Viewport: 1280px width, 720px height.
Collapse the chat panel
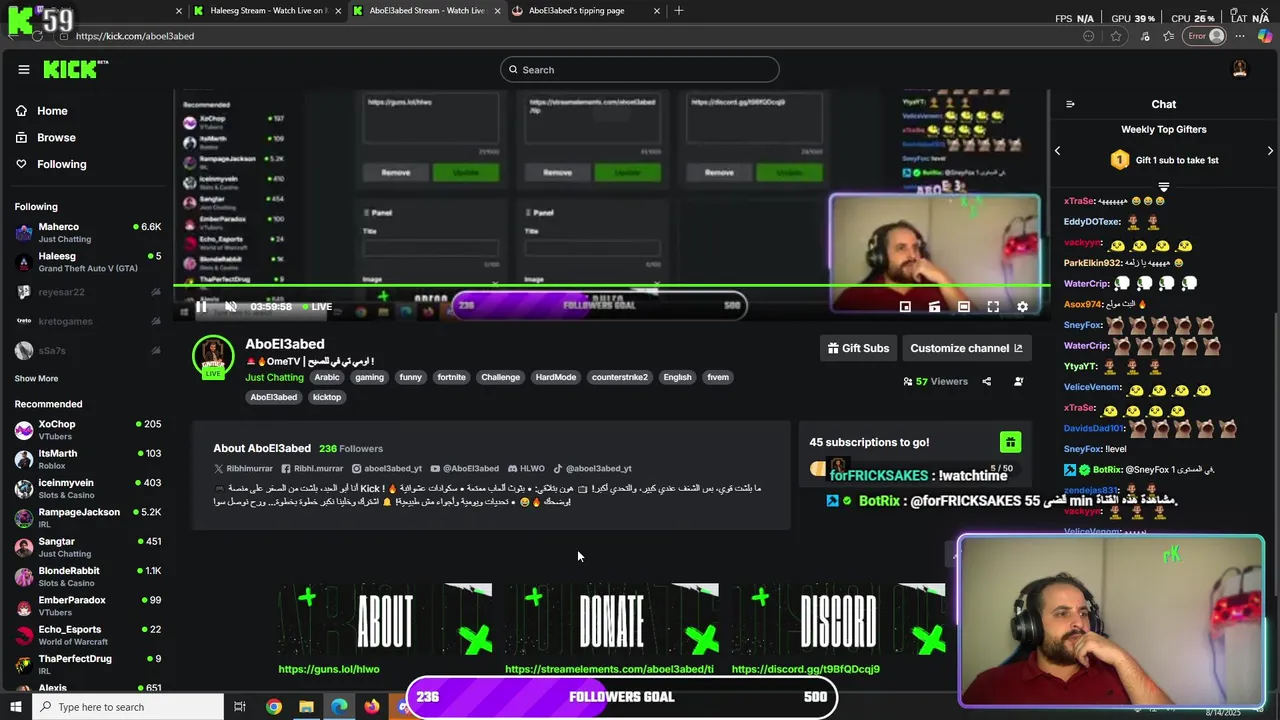click(x=1070, y=104)
